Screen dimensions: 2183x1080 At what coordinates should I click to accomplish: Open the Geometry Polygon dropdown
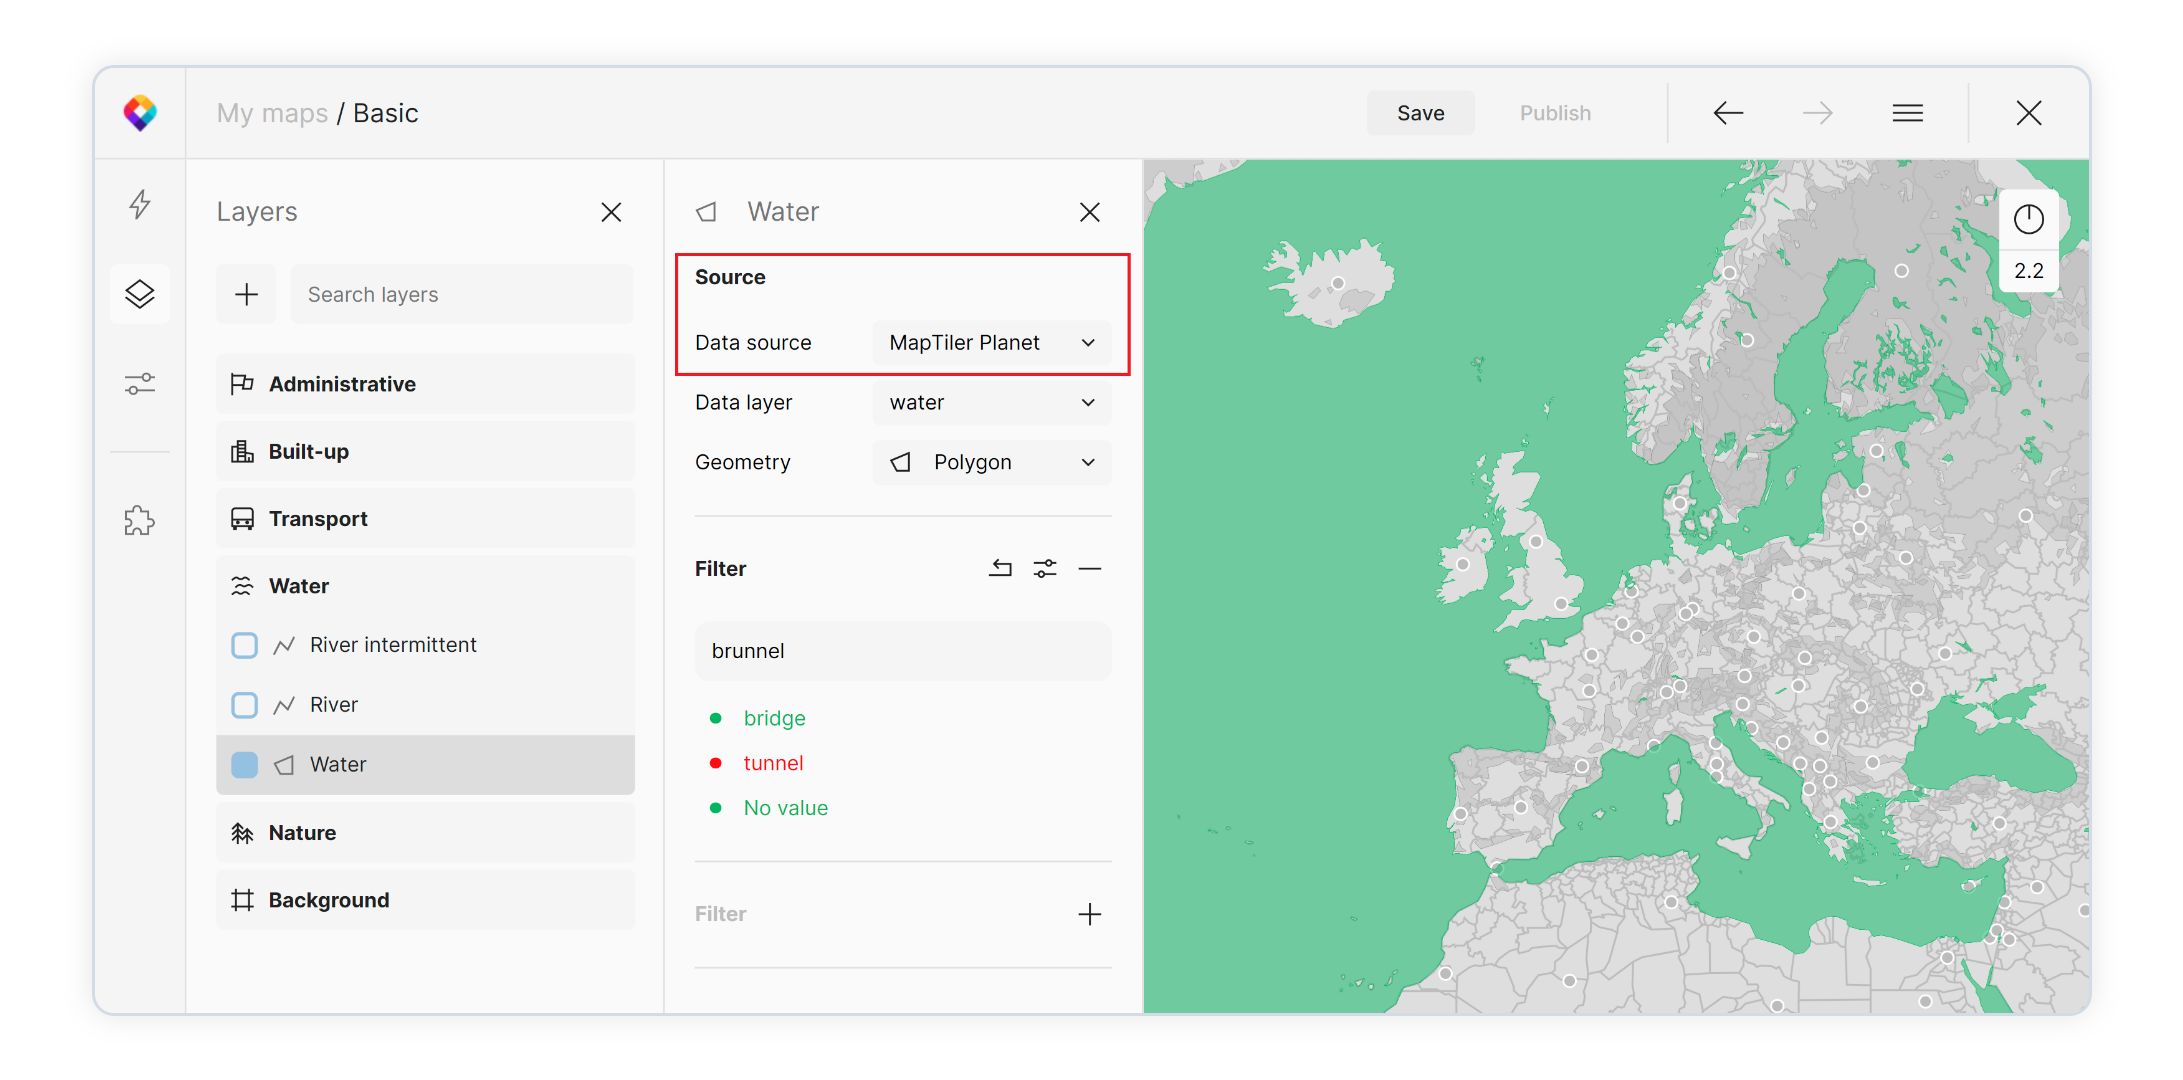(992, 463)
